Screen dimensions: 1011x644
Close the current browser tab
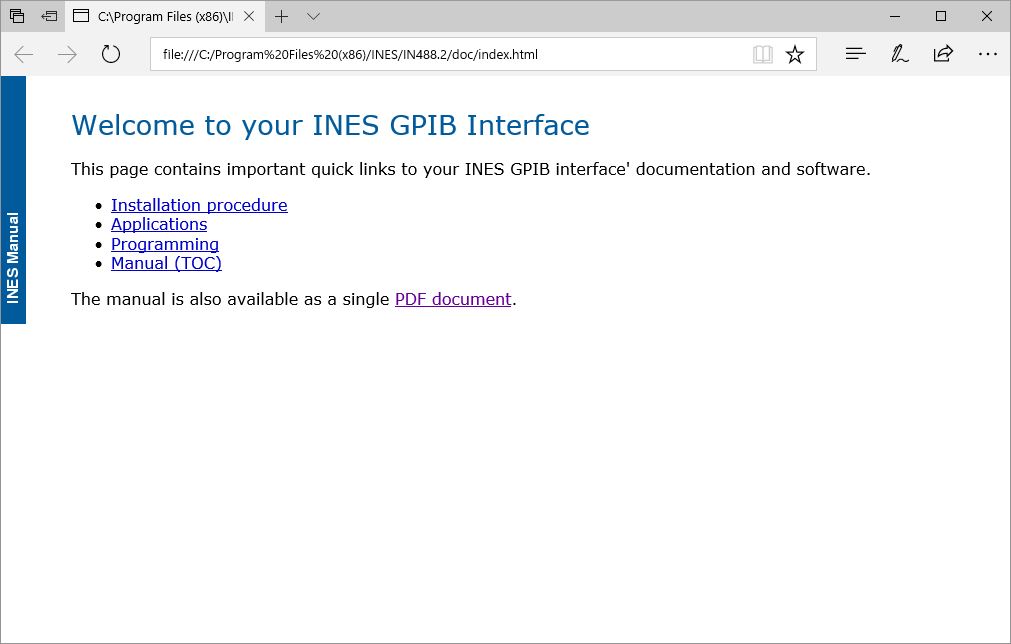(249, 16)
